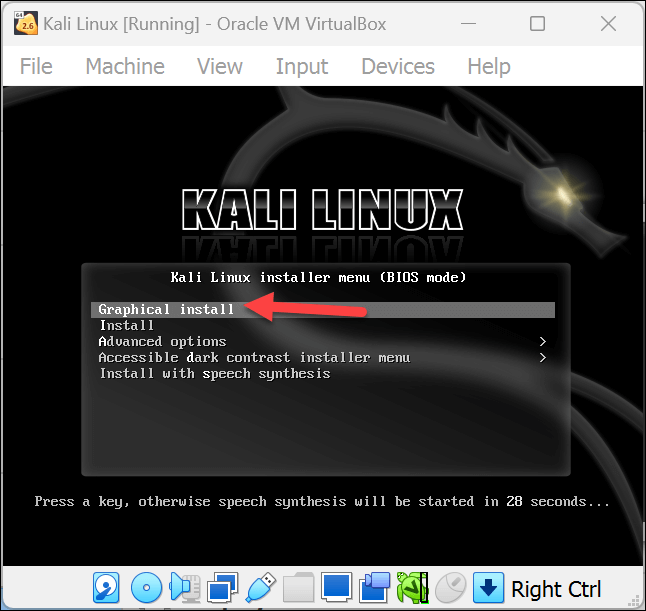646x611 pixels.
Task: Open the Help menu
Action: (x=489, y=66)
